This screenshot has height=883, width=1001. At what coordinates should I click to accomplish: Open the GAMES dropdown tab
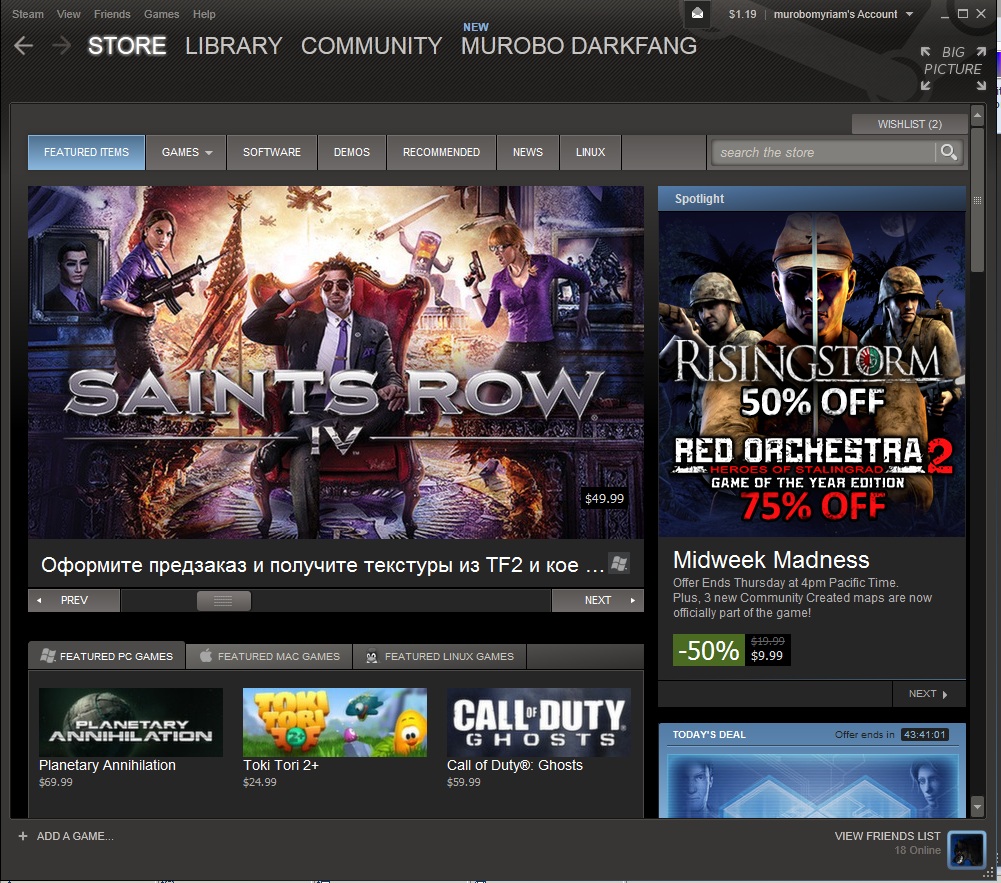(186, 152)
